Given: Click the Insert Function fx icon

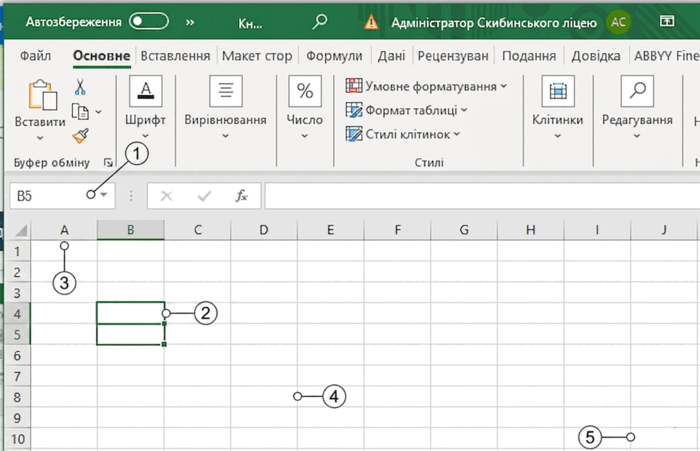Looking at the screenshot, I should pyautogui.click(x=242, y=196).
